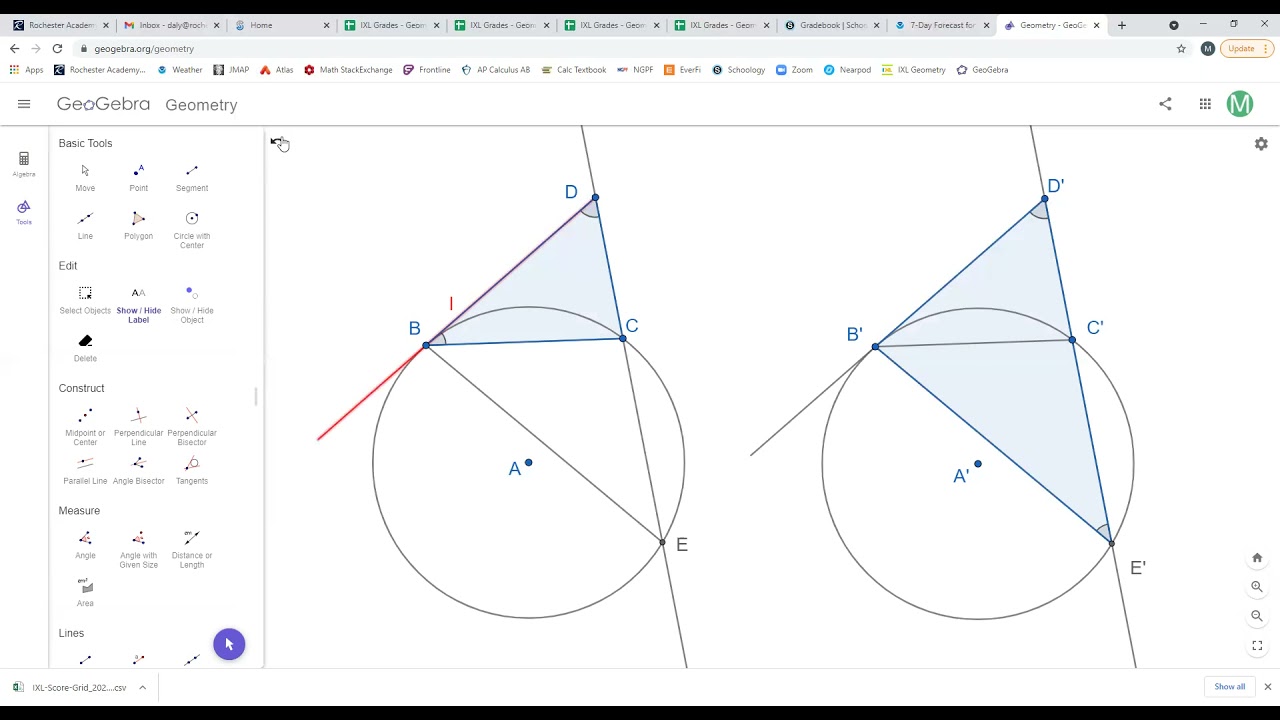Open options arrow for IXL-Score-Grid download
Screen dimensions: 1280x720
click(142, 687)
